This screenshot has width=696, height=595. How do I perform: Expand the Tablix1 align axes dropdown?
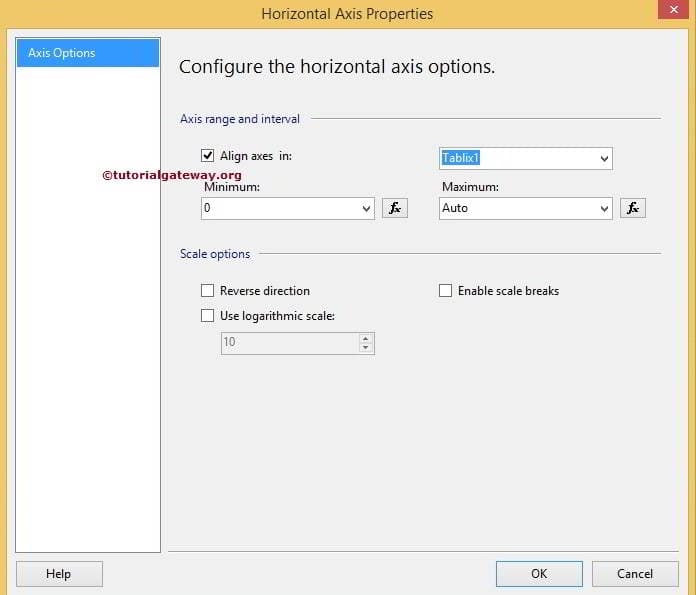(x=604, y=159)
